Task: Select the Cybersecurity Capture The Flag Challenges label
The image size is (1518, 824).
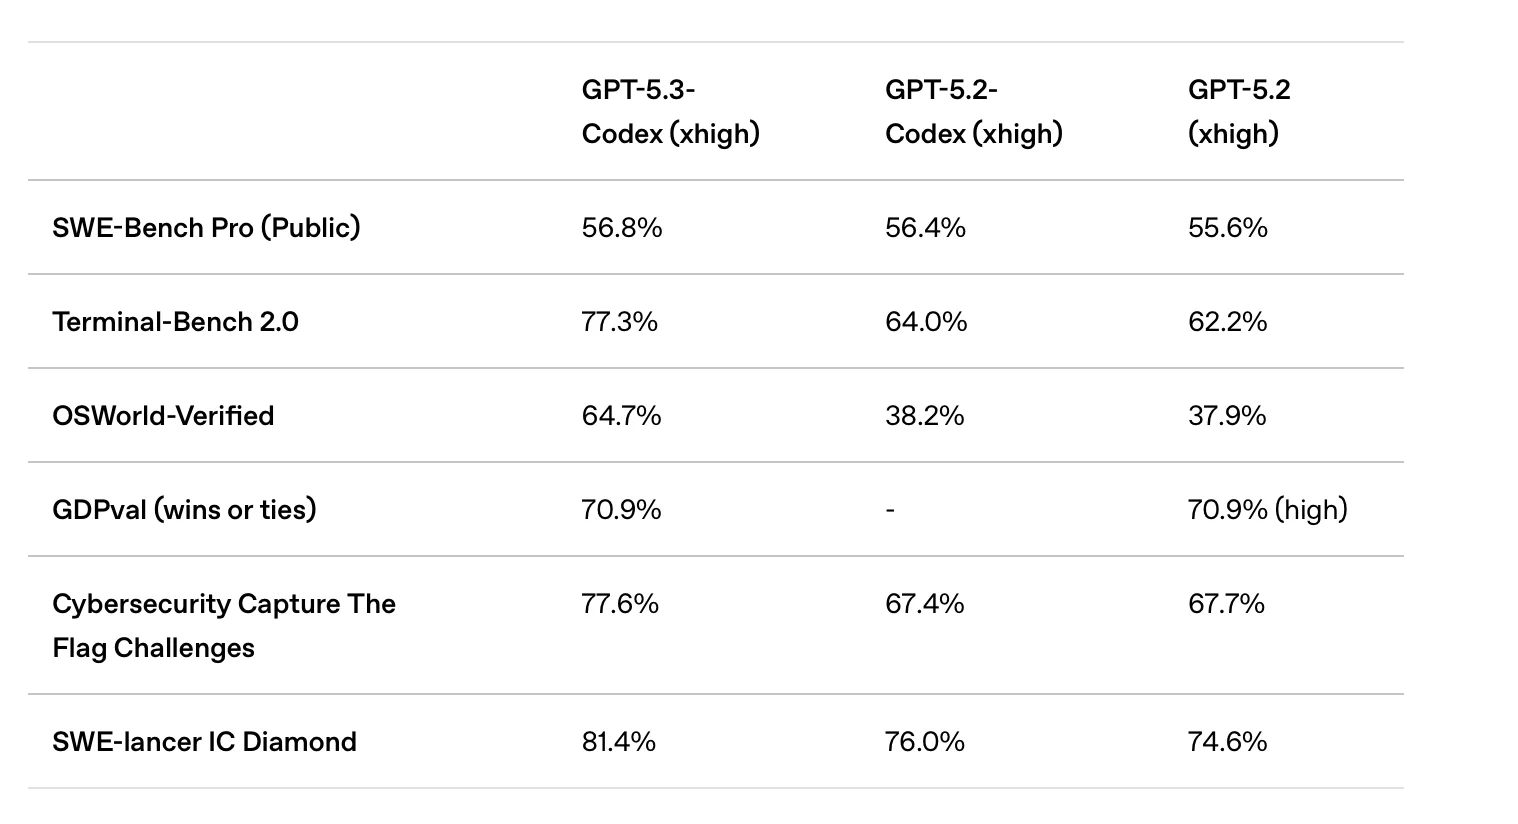Action: [223, 626]
